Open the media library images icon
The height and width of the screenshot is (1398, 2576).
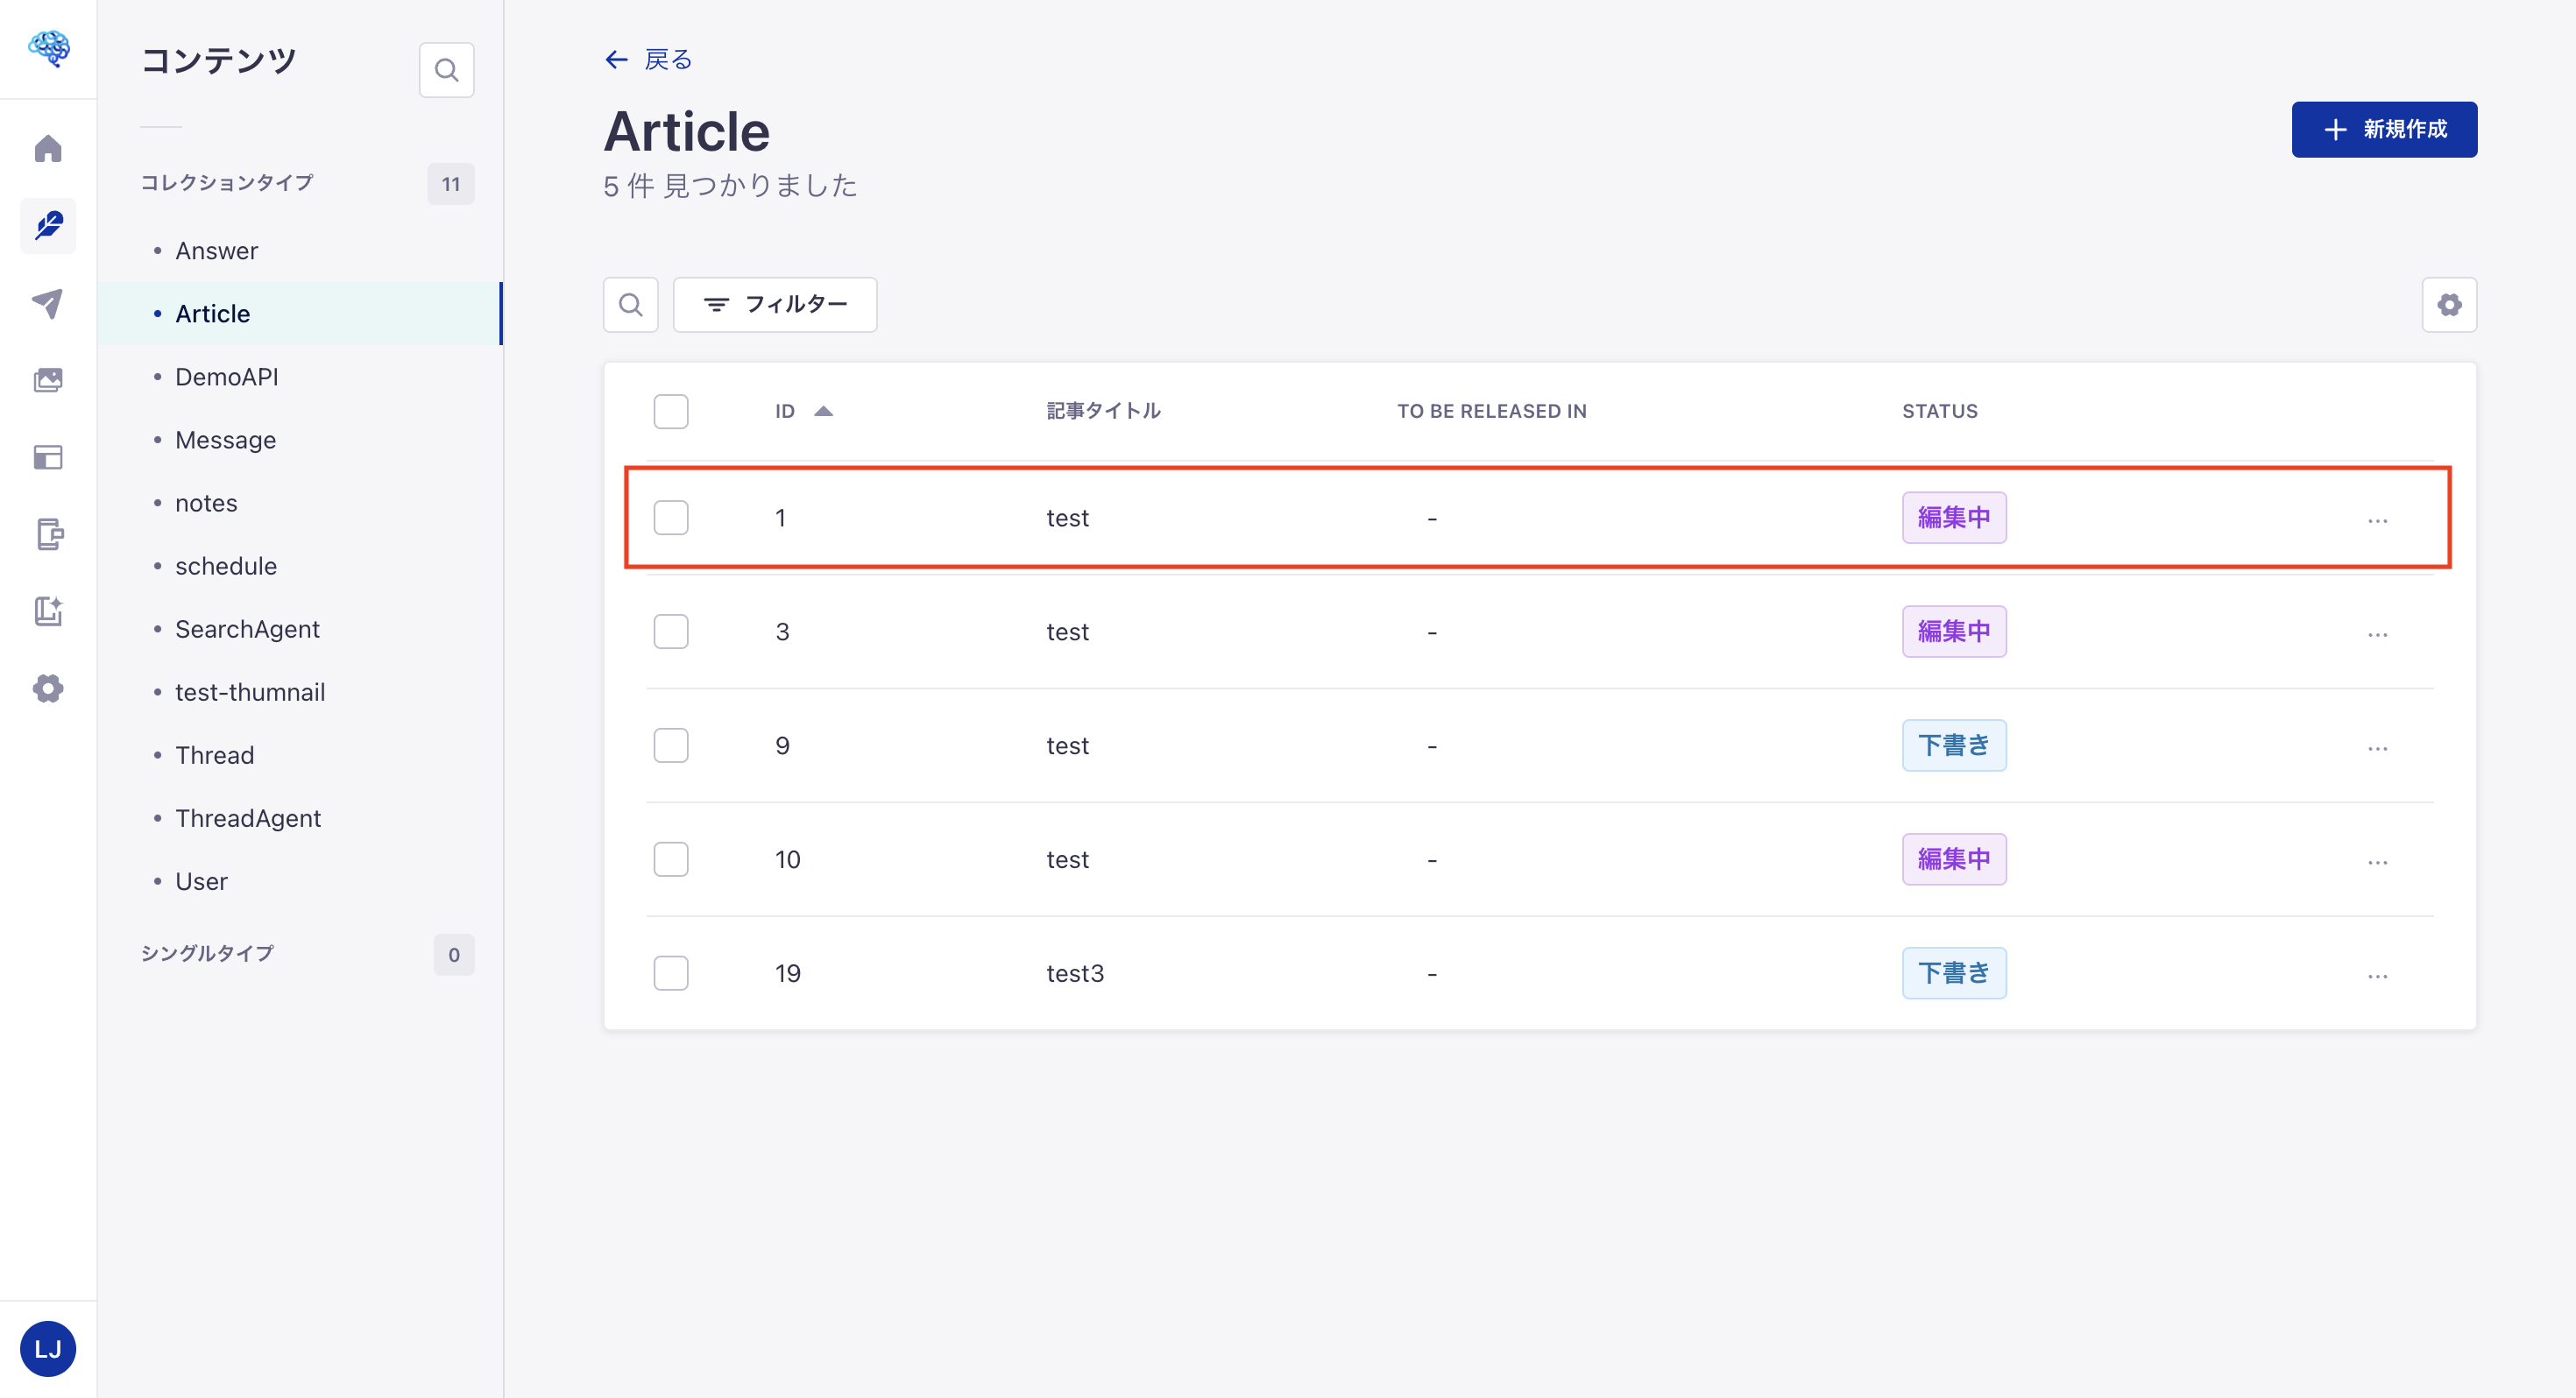click(x=48, y=380)
